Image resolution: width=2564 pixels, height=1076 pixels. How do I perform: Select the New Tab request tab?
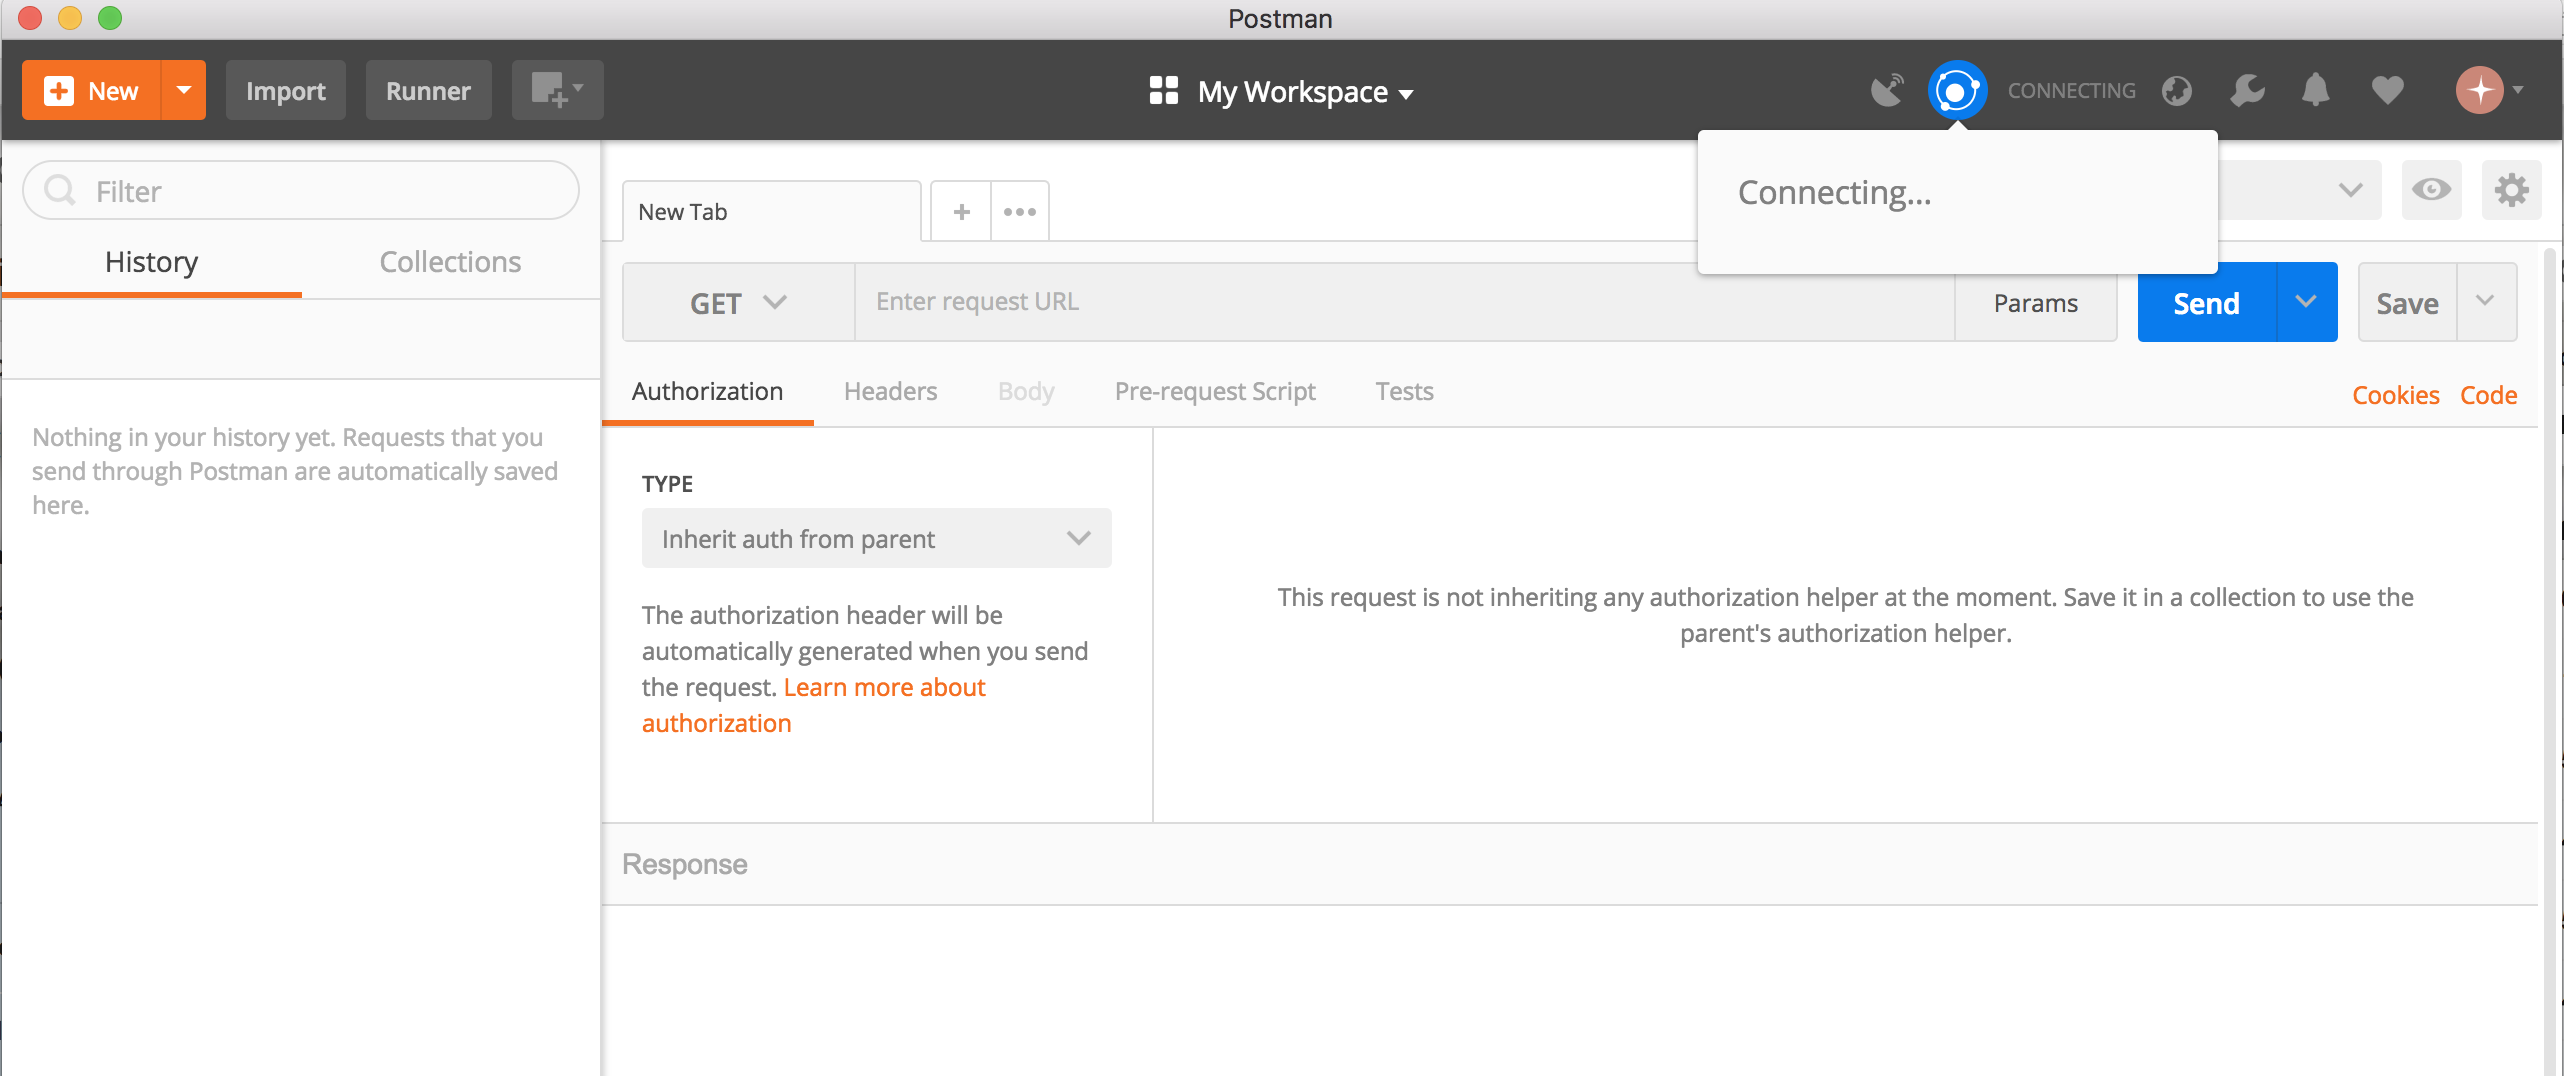coord(771,212)
